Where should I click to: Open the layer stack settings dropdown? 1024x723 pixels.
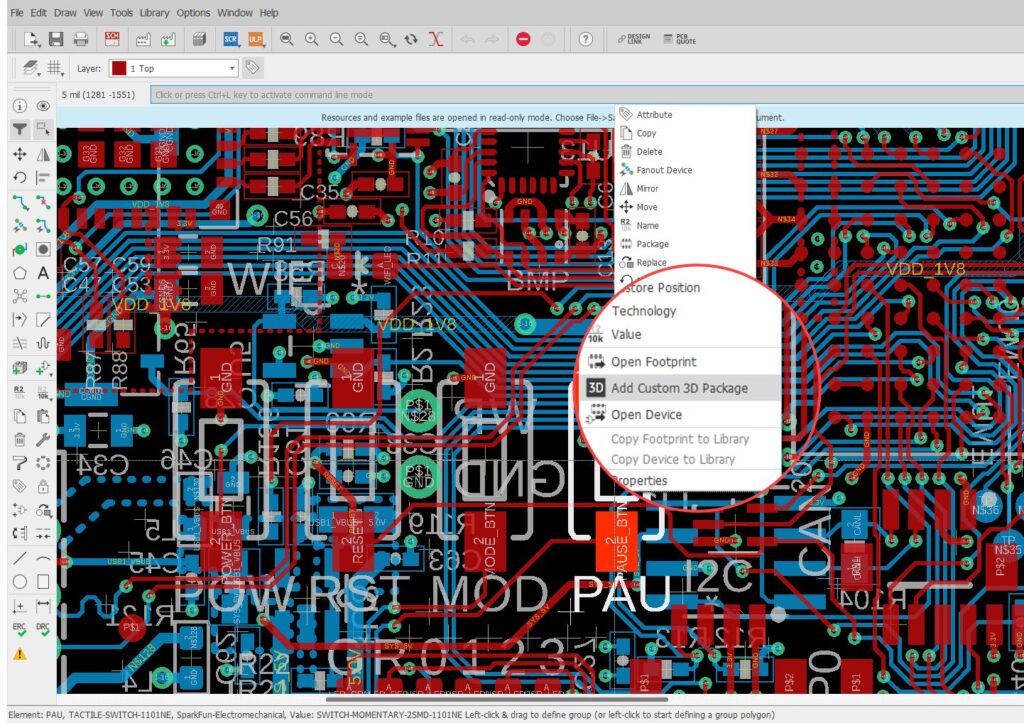[x=29, y=68]
